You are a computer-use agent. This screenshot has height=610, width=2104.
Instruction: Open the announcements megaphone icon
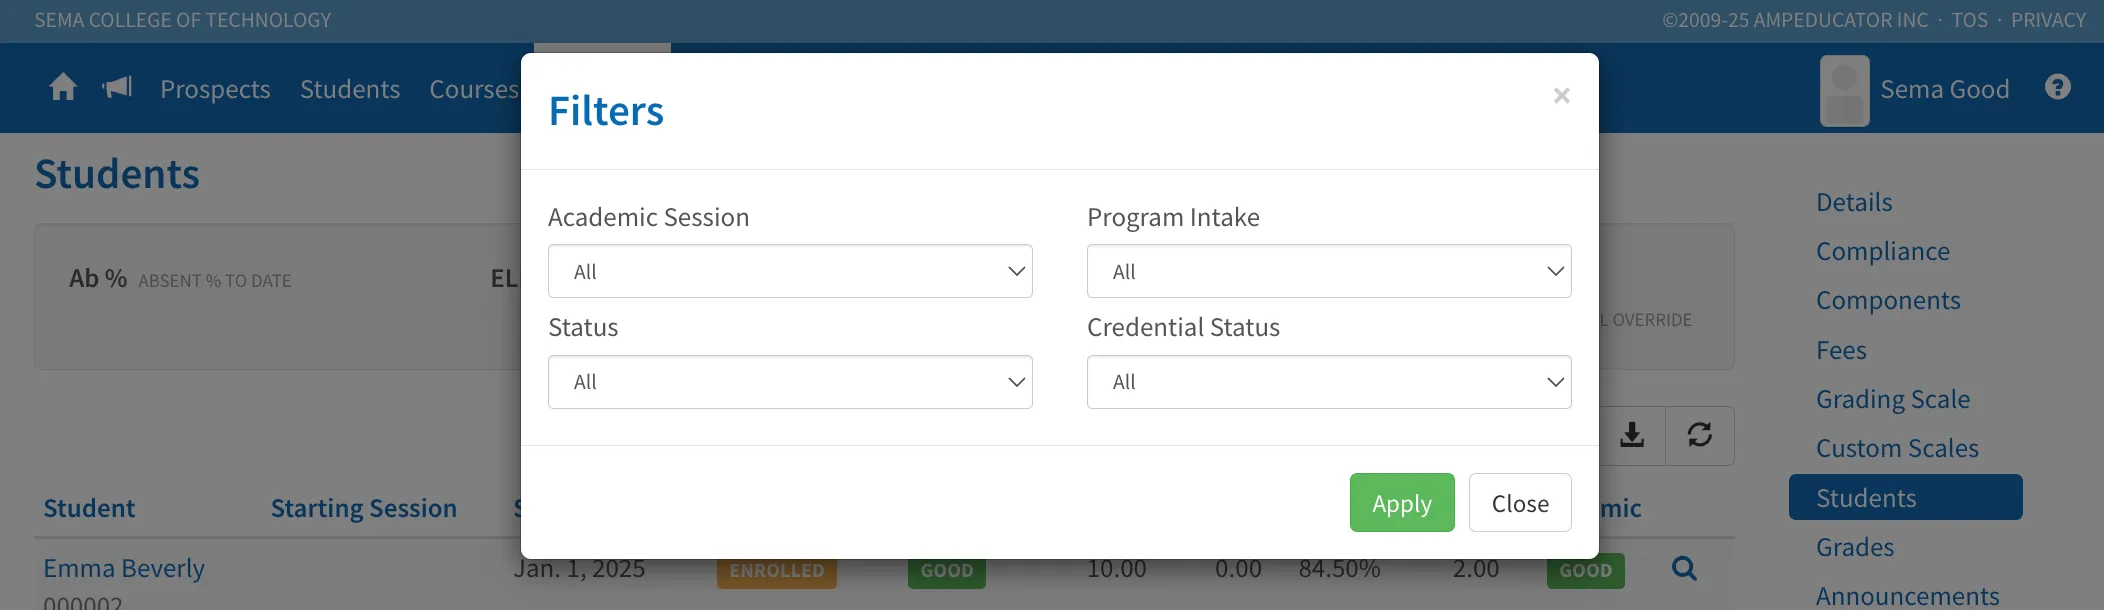[x=117, y=88]
